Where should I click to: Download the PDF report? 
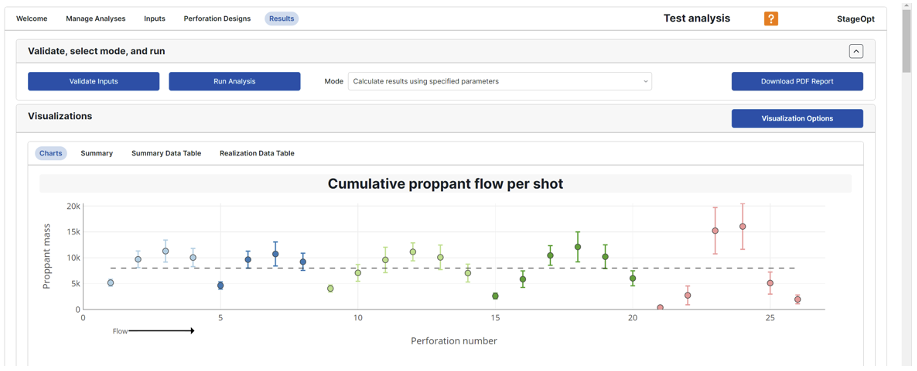point(797,81)
